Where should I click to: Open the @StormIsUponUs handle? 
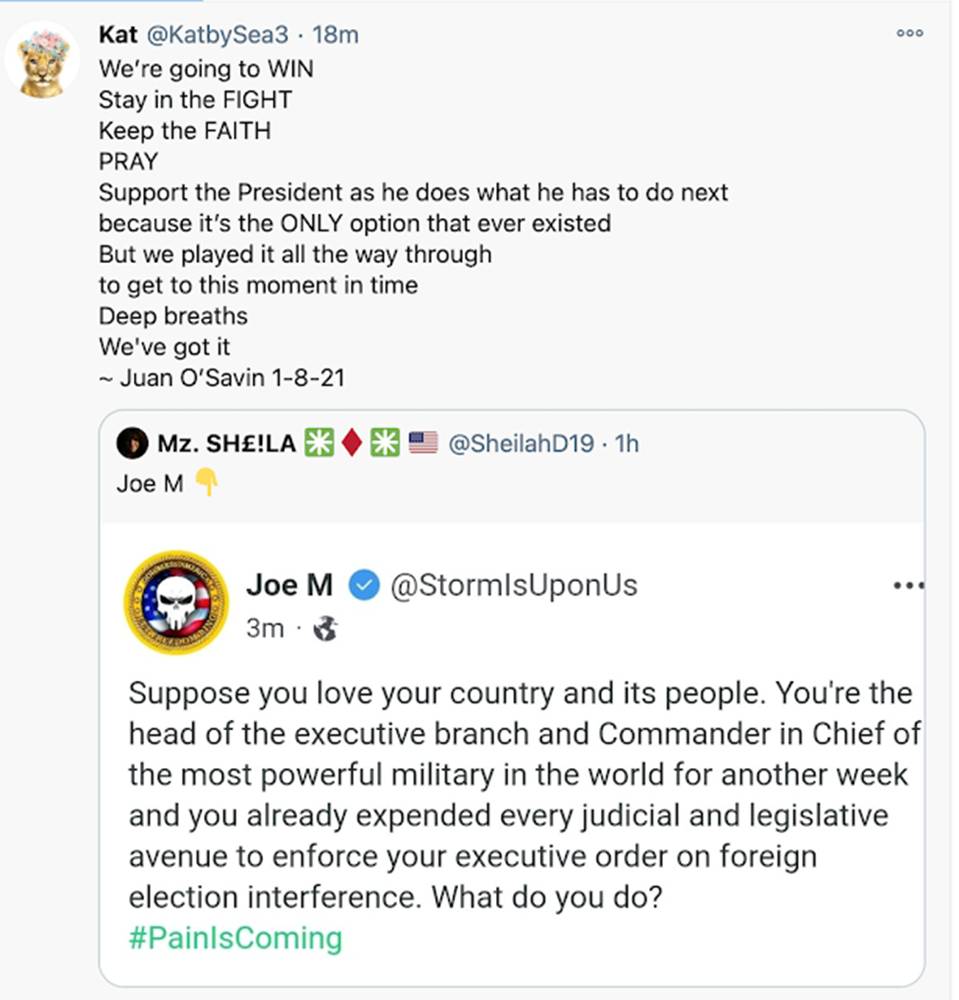pyautogui.click(x=513, y=585)
